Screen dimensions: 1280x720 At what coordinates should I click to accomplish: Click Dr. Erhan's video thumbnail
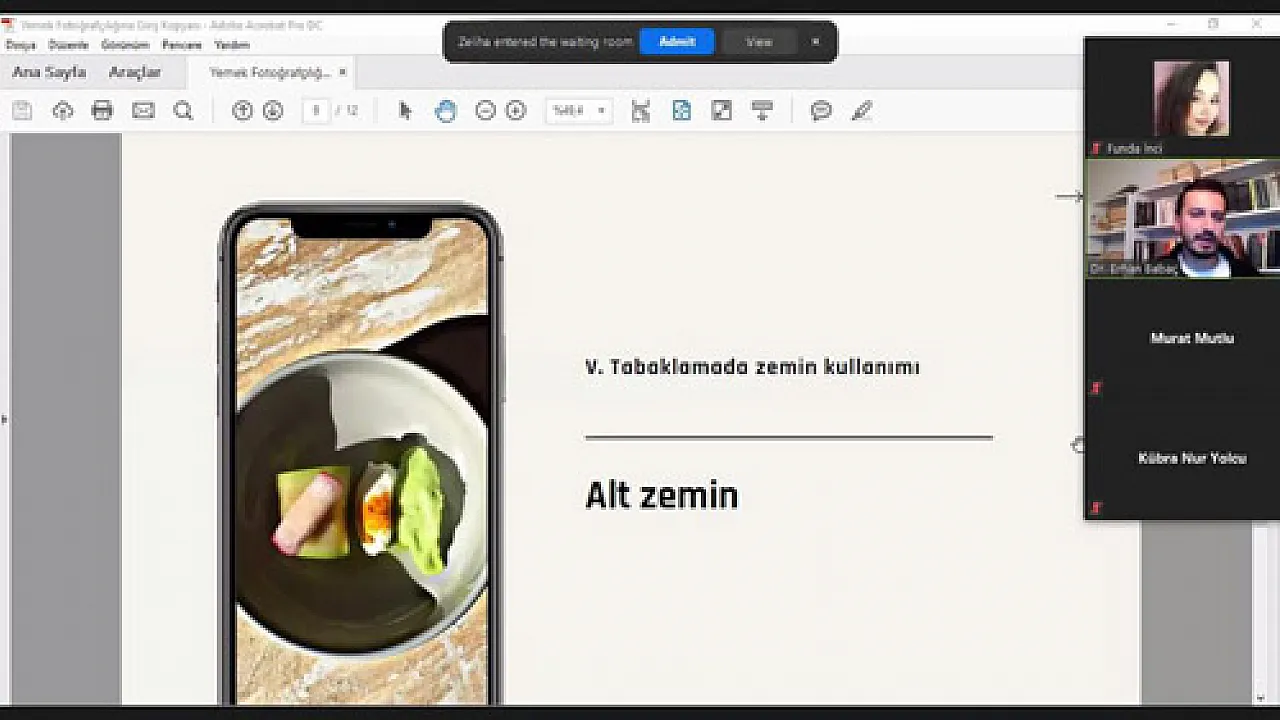pos(1183,219)
